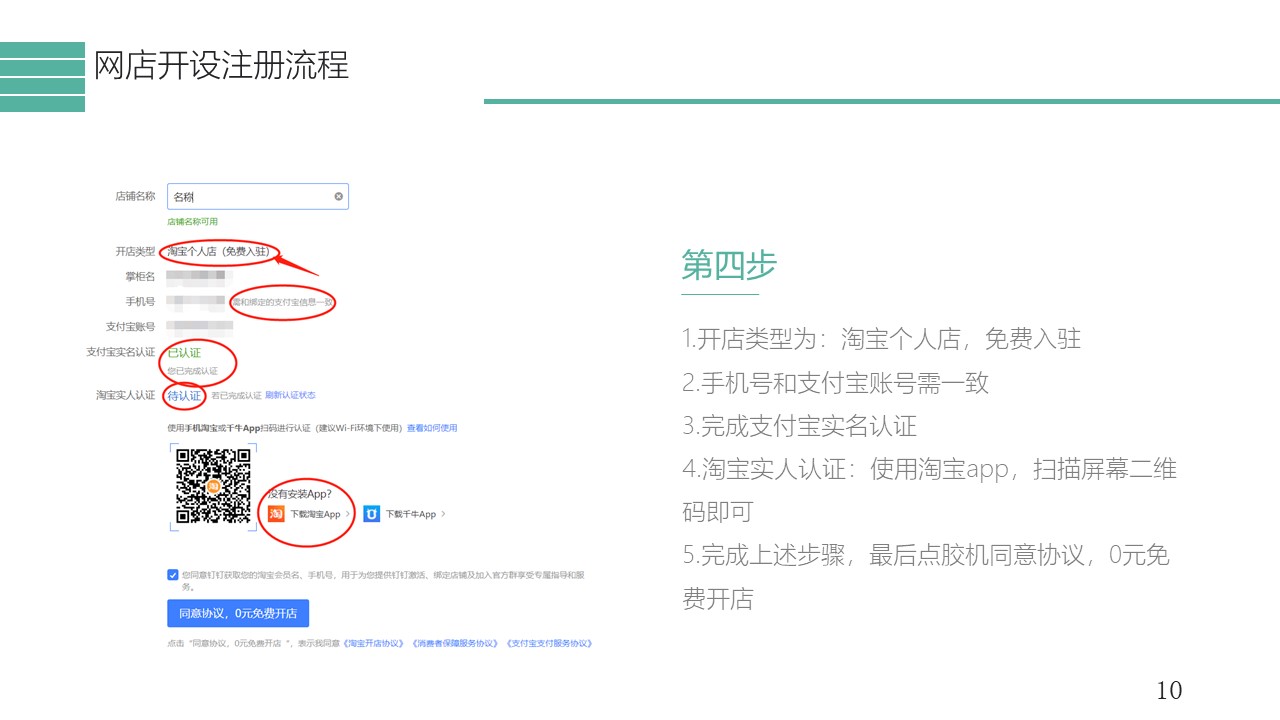Open the 查看如何使用 link
The image size is (1280, 720).
click(x=432, y=428)
